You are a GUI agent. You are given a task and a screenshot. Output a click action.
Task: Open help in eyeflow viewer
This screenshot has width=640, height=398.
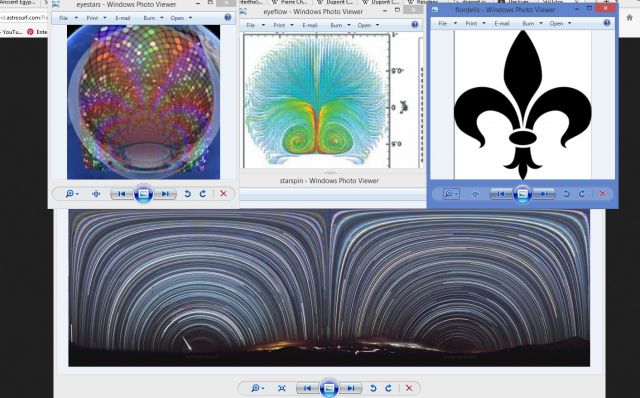click(x=415, y=25)
